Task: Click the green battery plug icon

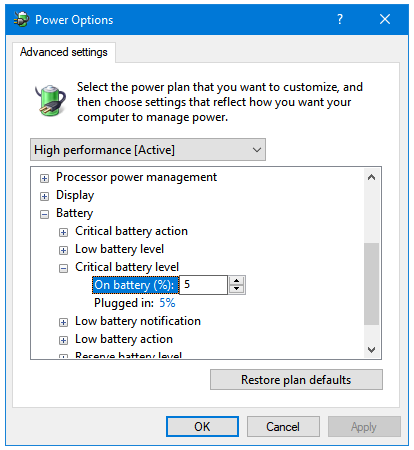Action: click(x=51, y=101)
